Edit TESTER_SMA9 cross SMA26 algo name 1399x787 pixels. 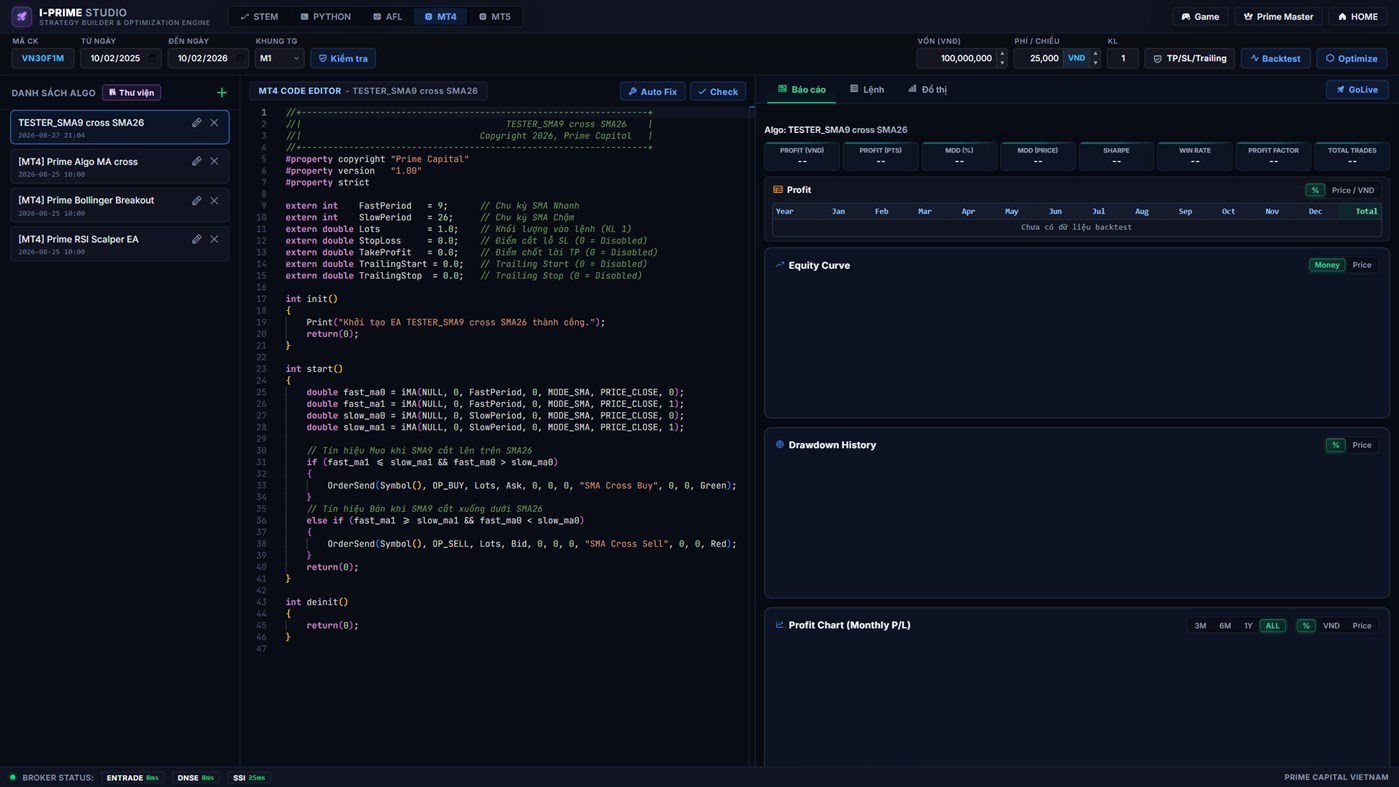click(197, 123)
